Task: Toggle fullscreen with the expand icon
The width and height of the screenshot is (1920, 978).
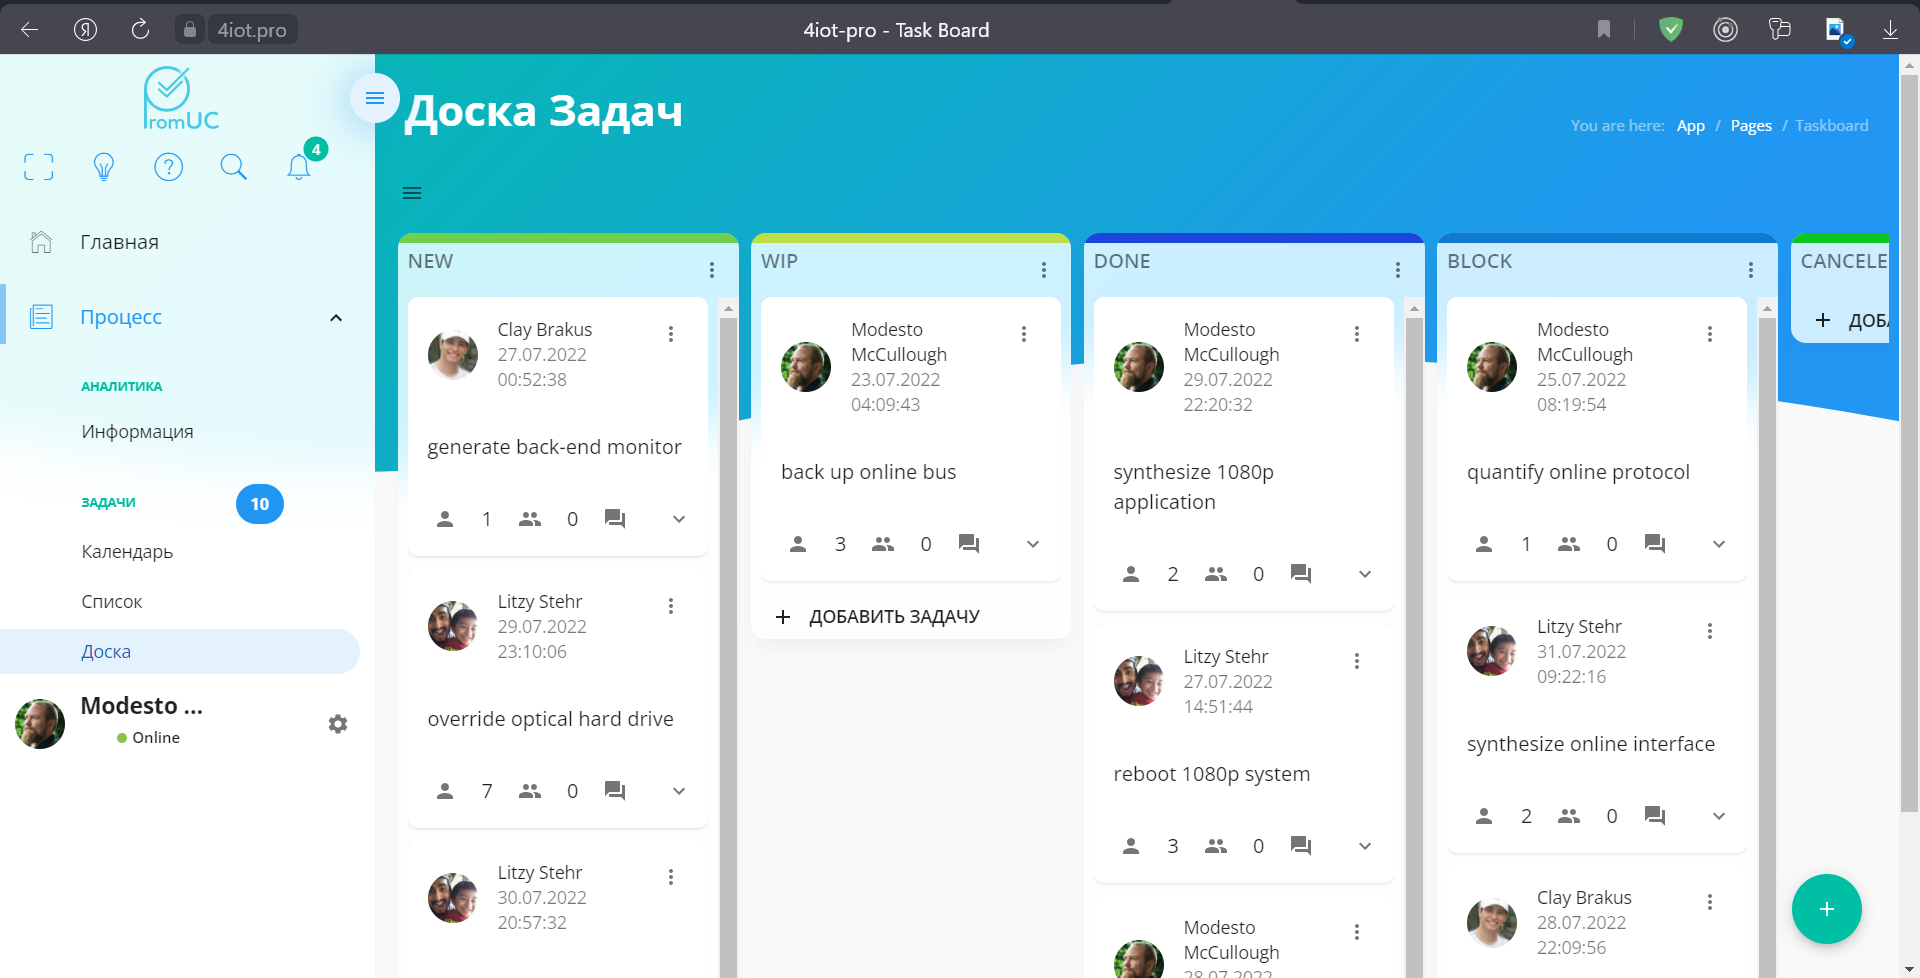Action: coord(38,167)
